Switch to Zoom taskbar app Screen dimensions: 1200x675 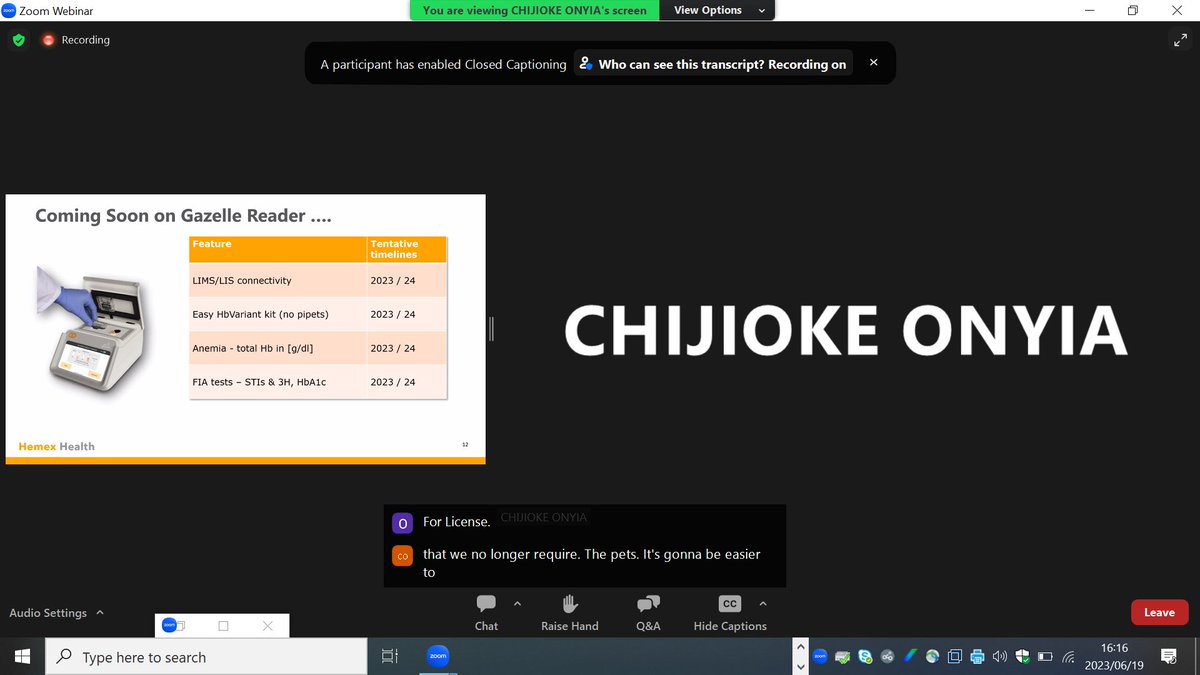click(437, 657)
